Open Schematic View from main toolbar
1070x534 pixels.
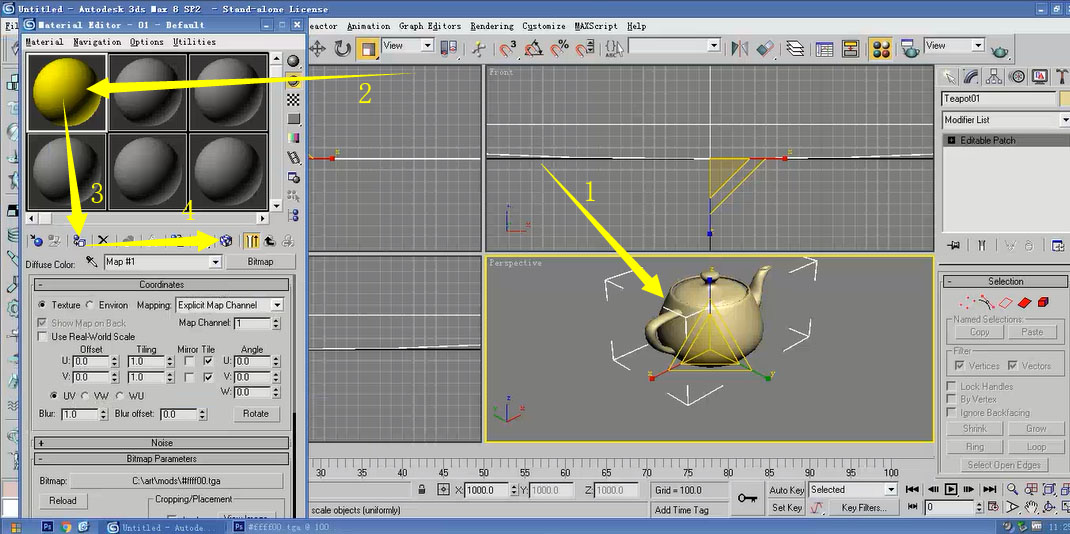pyautogui.click(x=850, y=48)
